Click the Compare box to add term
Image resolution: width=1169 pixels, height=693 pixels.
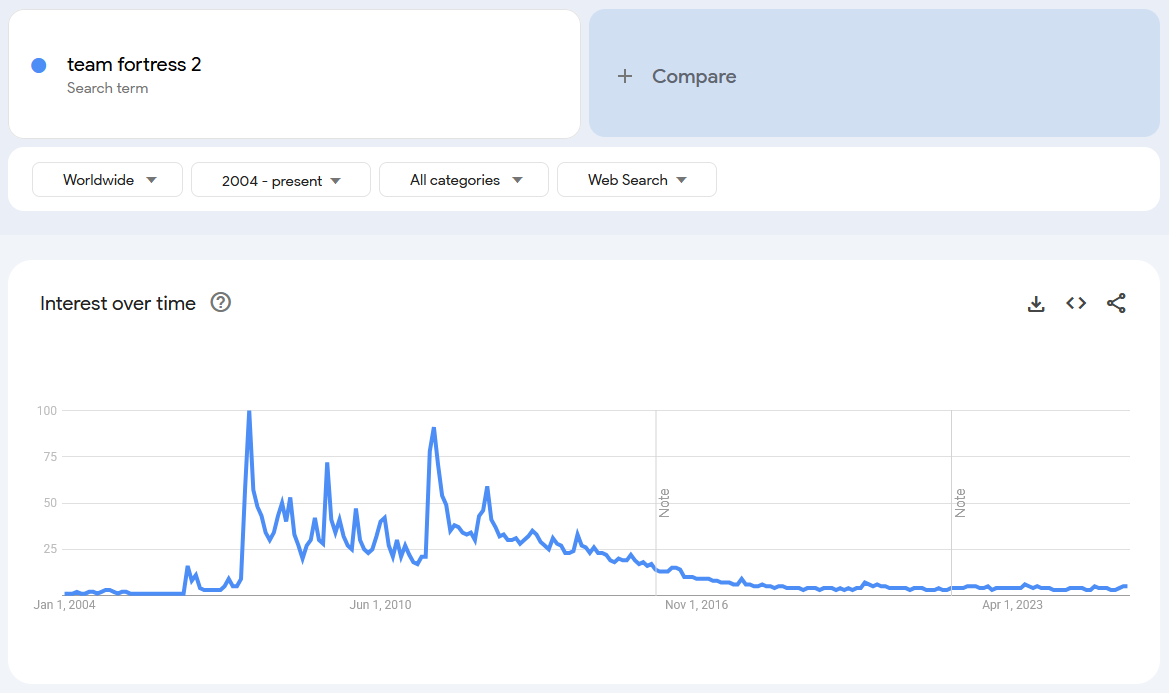pyautogui.click(x=874, y=76)
